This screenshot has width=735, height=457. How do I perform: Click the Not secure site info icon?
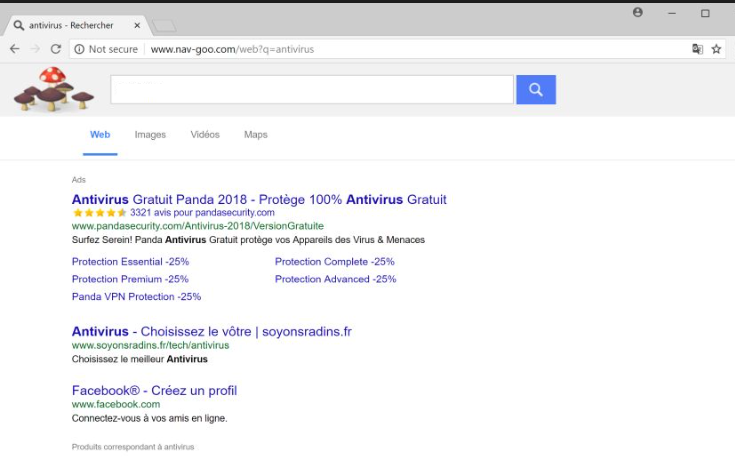(79, 49)
